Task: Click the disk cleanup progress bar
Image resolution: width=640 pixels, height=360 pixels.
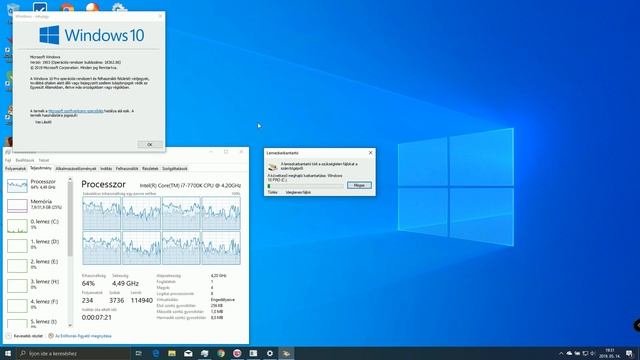Action: [305, 186]
